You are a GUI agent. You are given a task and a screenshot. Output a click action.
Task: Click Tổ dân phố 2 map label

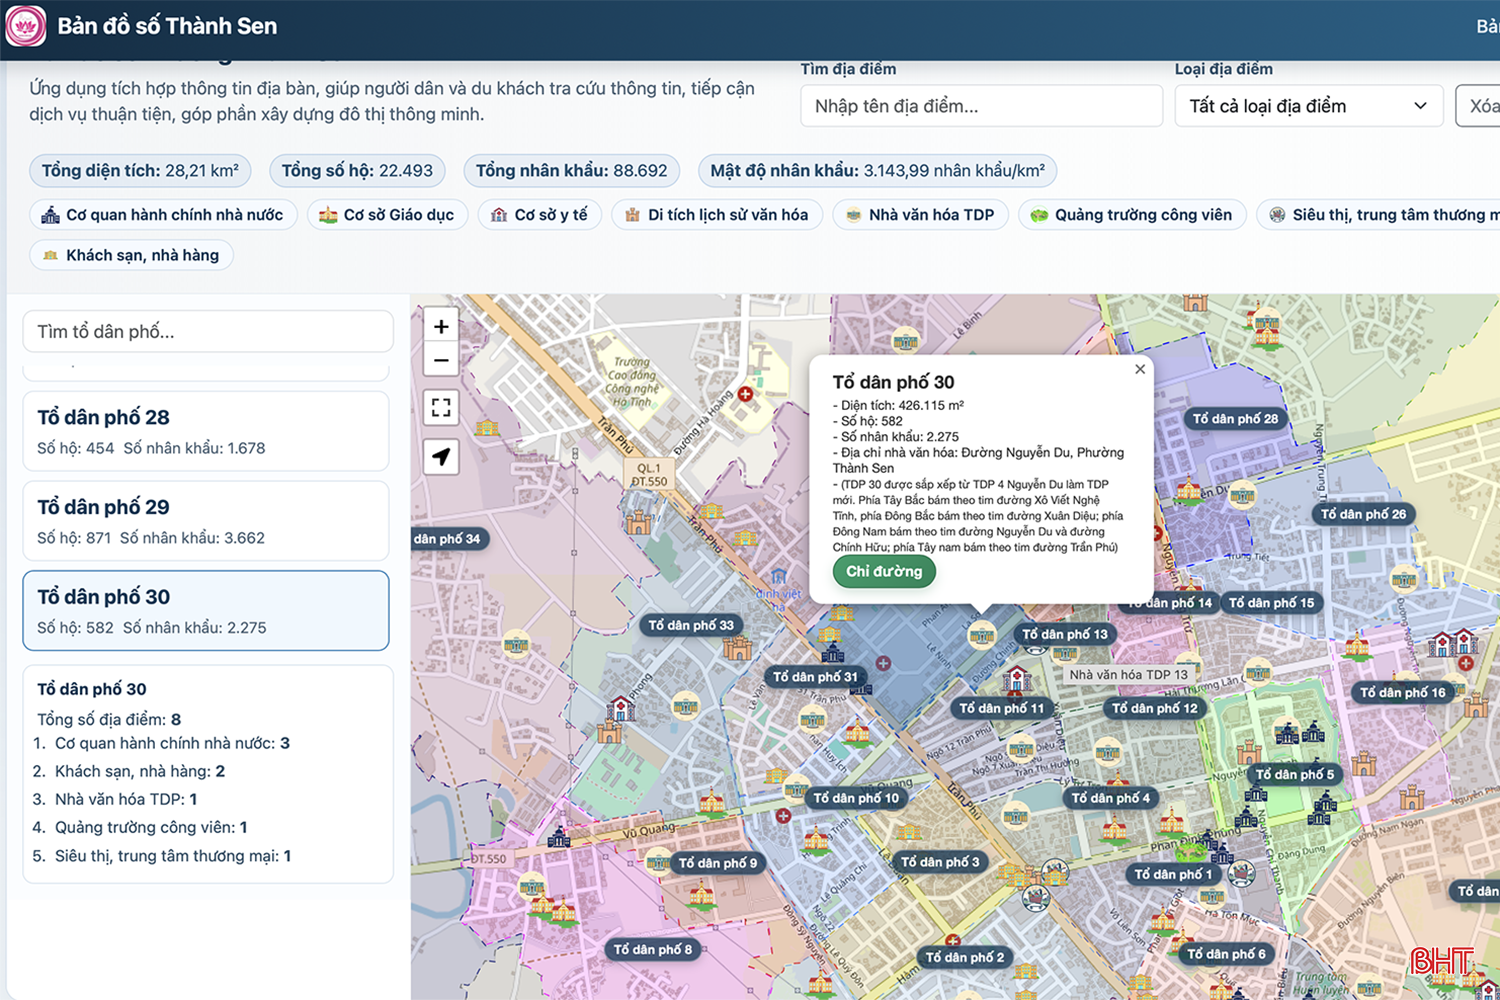click(x=964, y=957)
